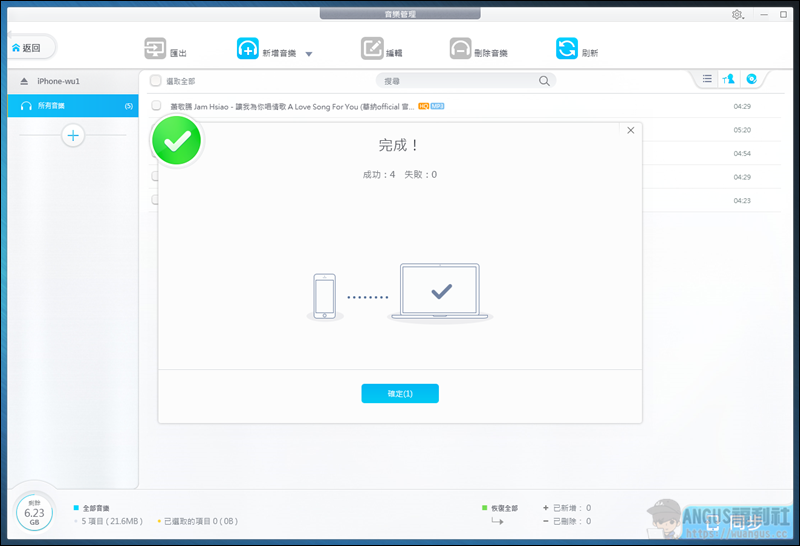
Task: Open the settings gear dropdown
Action: pyautogui.click(x=739, y=15)
